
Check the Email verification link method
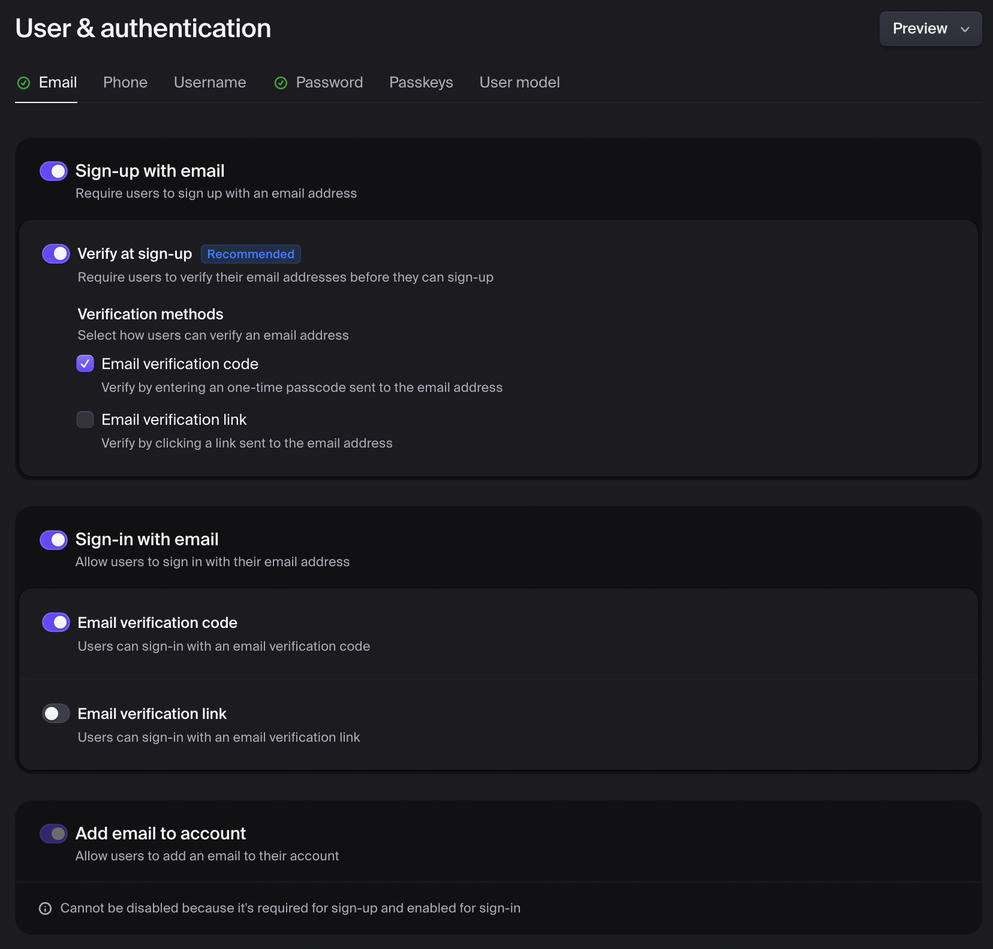click(x=85, y=419)
